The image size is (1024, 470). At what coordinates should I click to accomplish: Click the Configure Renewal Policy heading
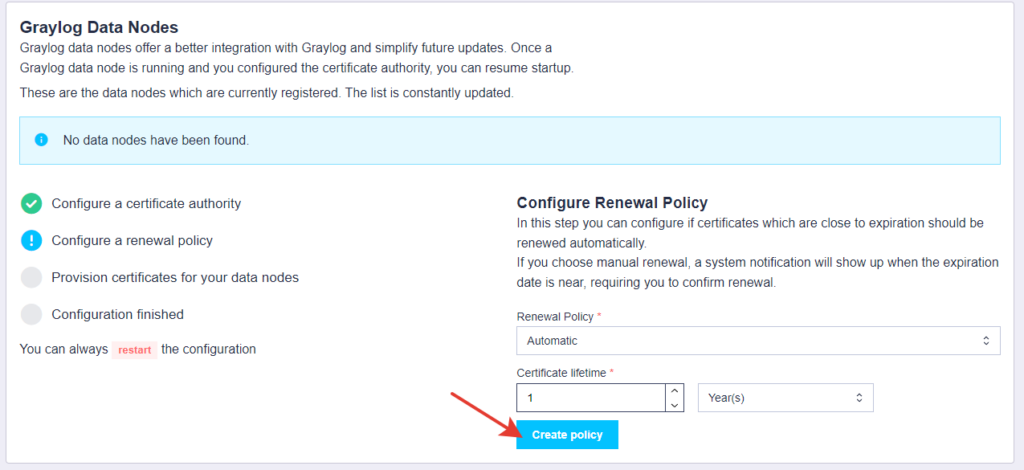(x=612, y=202)
